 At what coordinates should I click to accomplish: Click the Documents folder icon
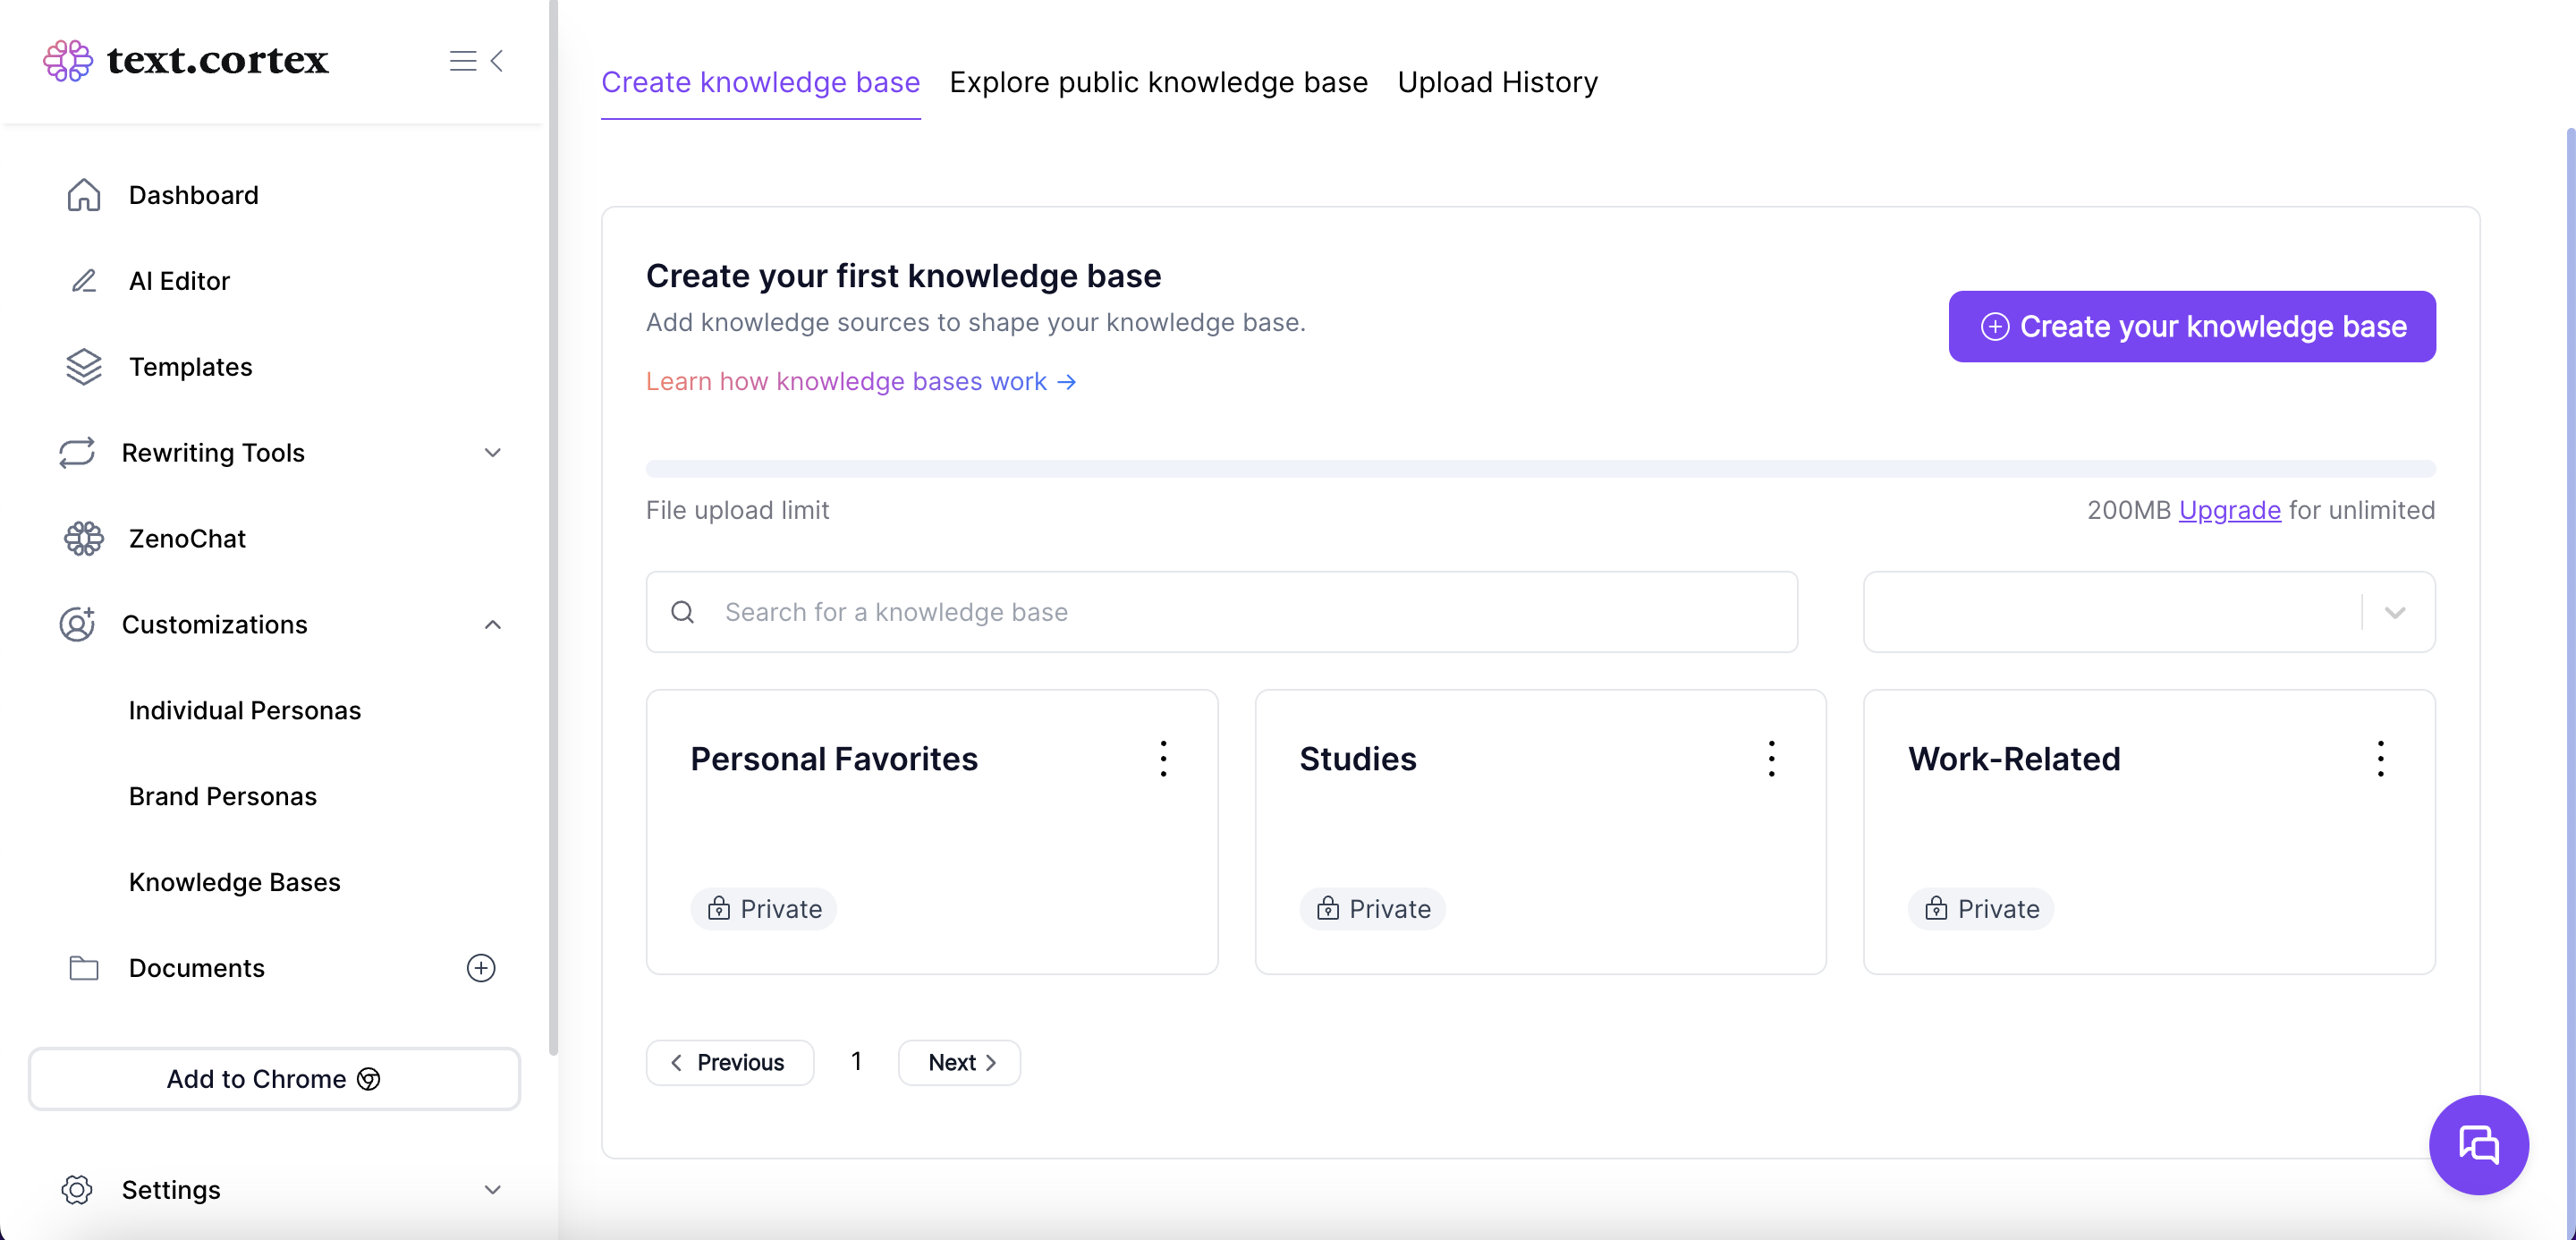pos(84,968)
